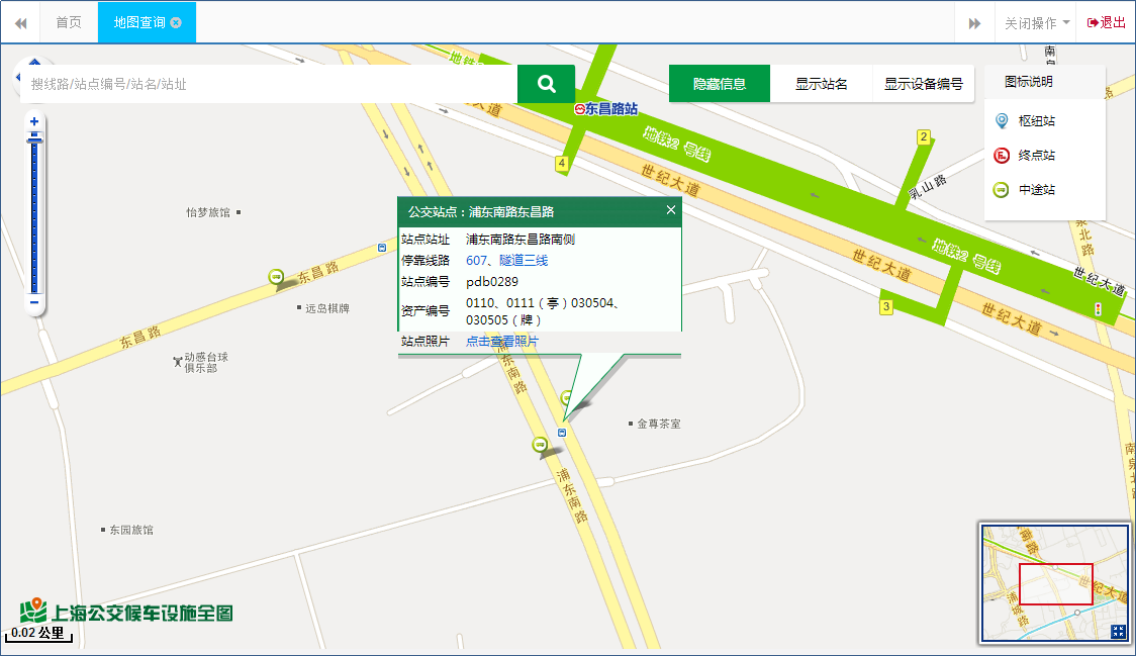This screenshot has width=1137, height=657.
Task: Click metro exit 4 marker
Action: [561, 163]
